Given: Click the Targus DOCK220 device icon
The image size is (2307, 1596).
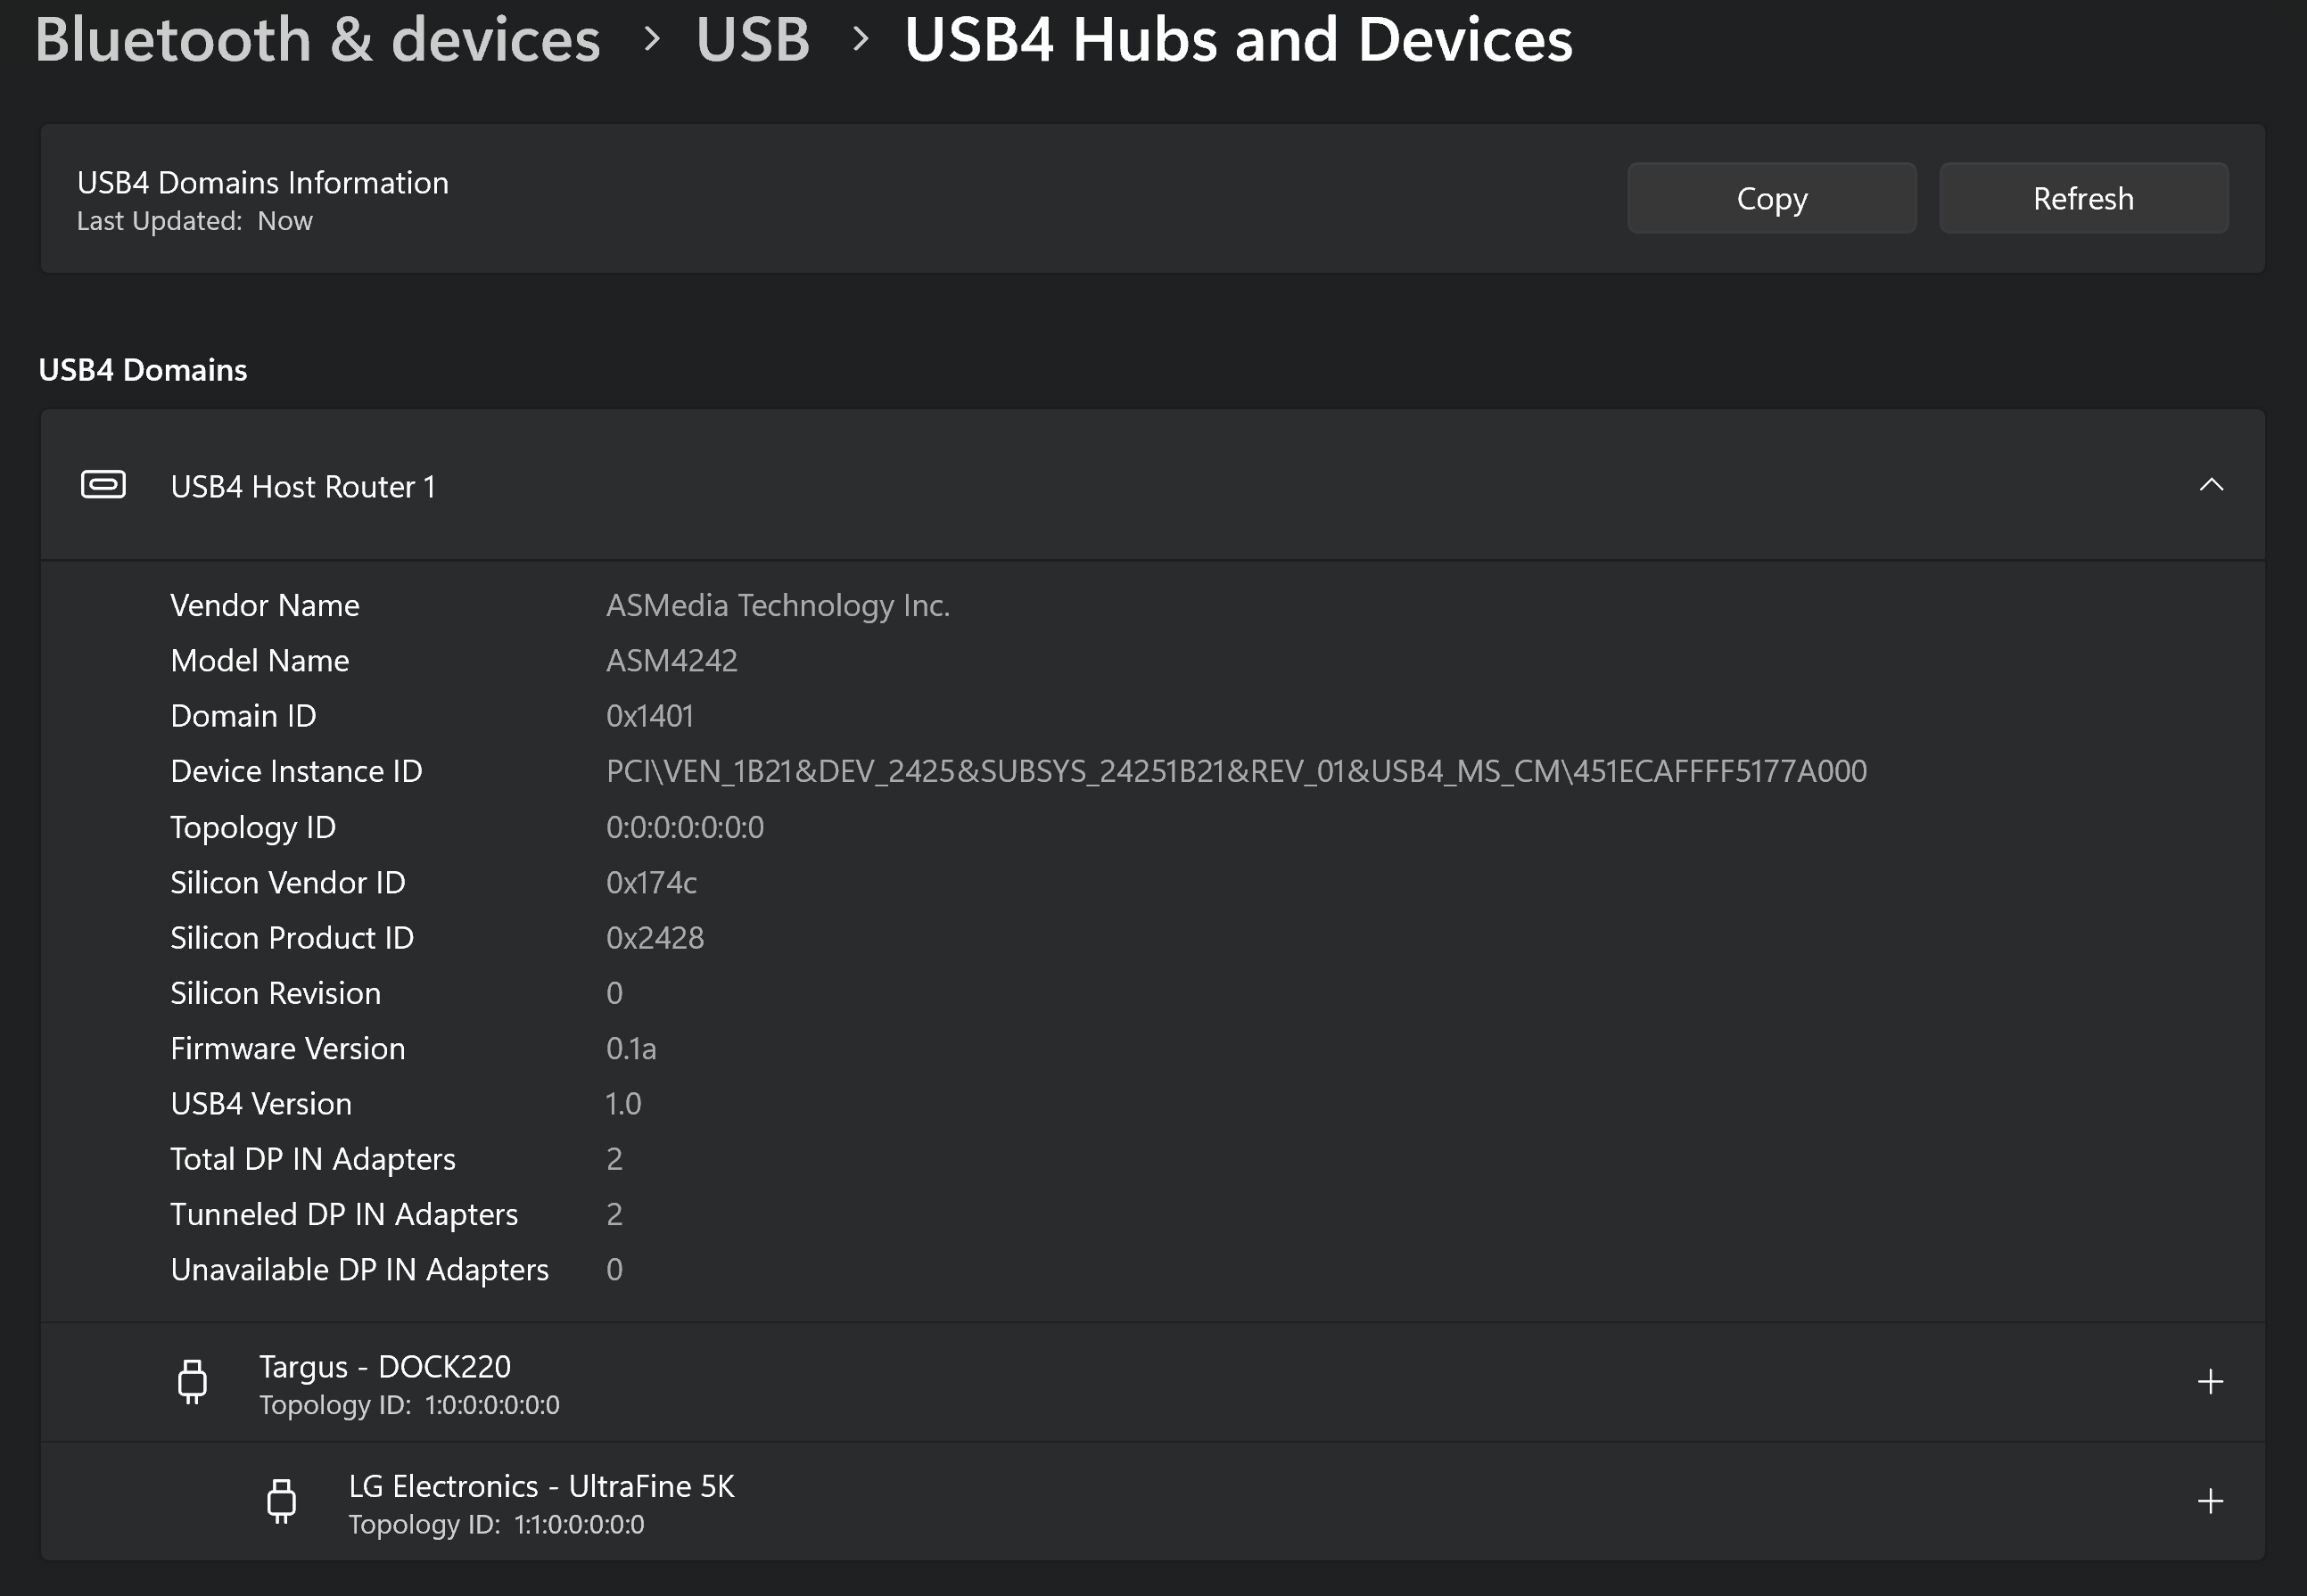Looking at the screenshot, I should (x=192, y=1382).
